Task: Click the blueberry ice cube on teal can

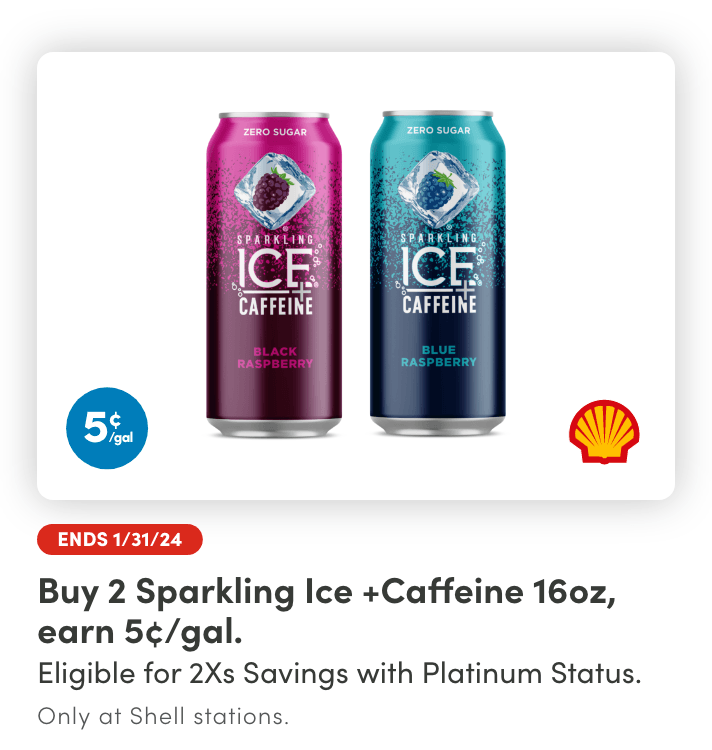Action: (437, 187)
